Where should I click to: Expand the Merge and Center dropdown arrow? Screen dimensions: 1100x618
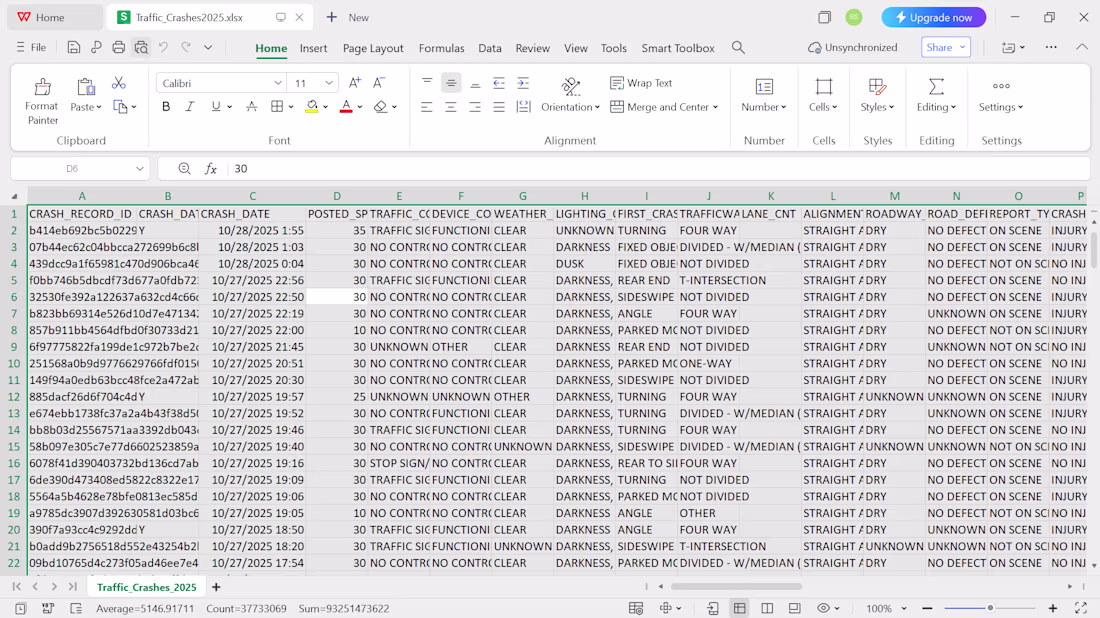pyautogui.click(x=716, y=107)
